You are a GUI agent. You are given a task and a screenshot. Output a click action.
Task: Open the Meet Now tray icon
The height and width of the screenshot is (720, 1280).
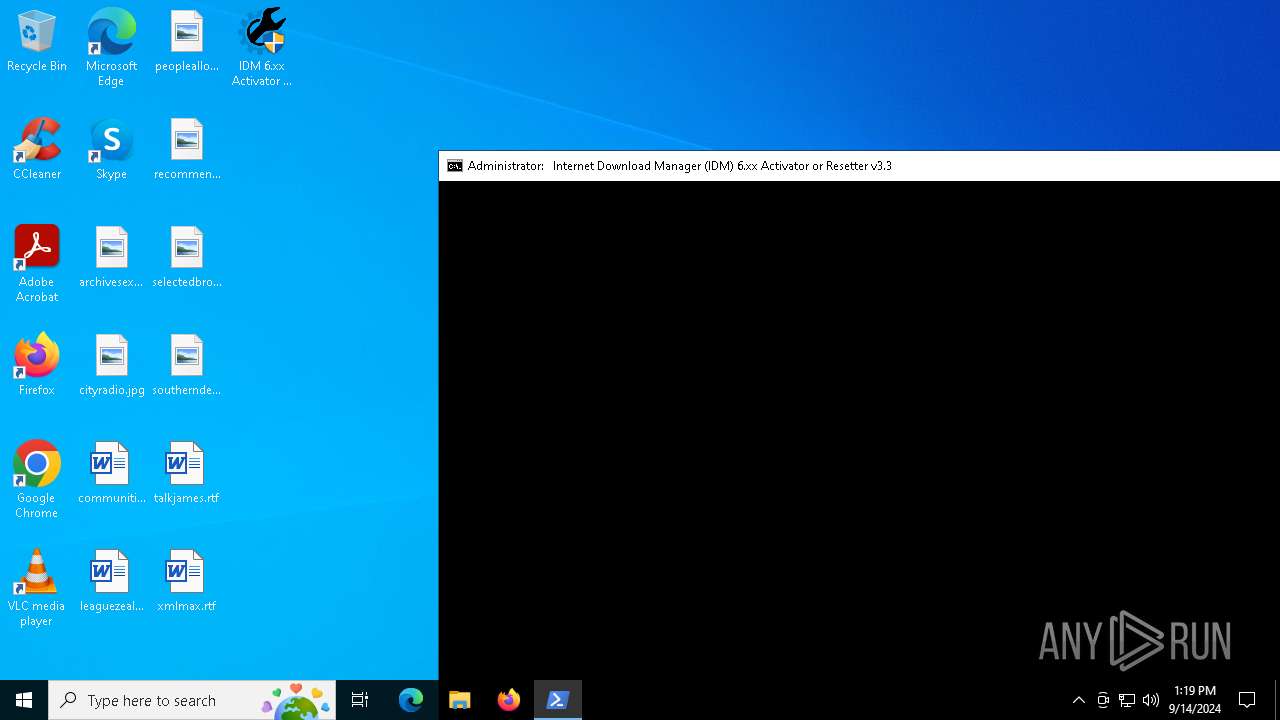(1103, 700)
